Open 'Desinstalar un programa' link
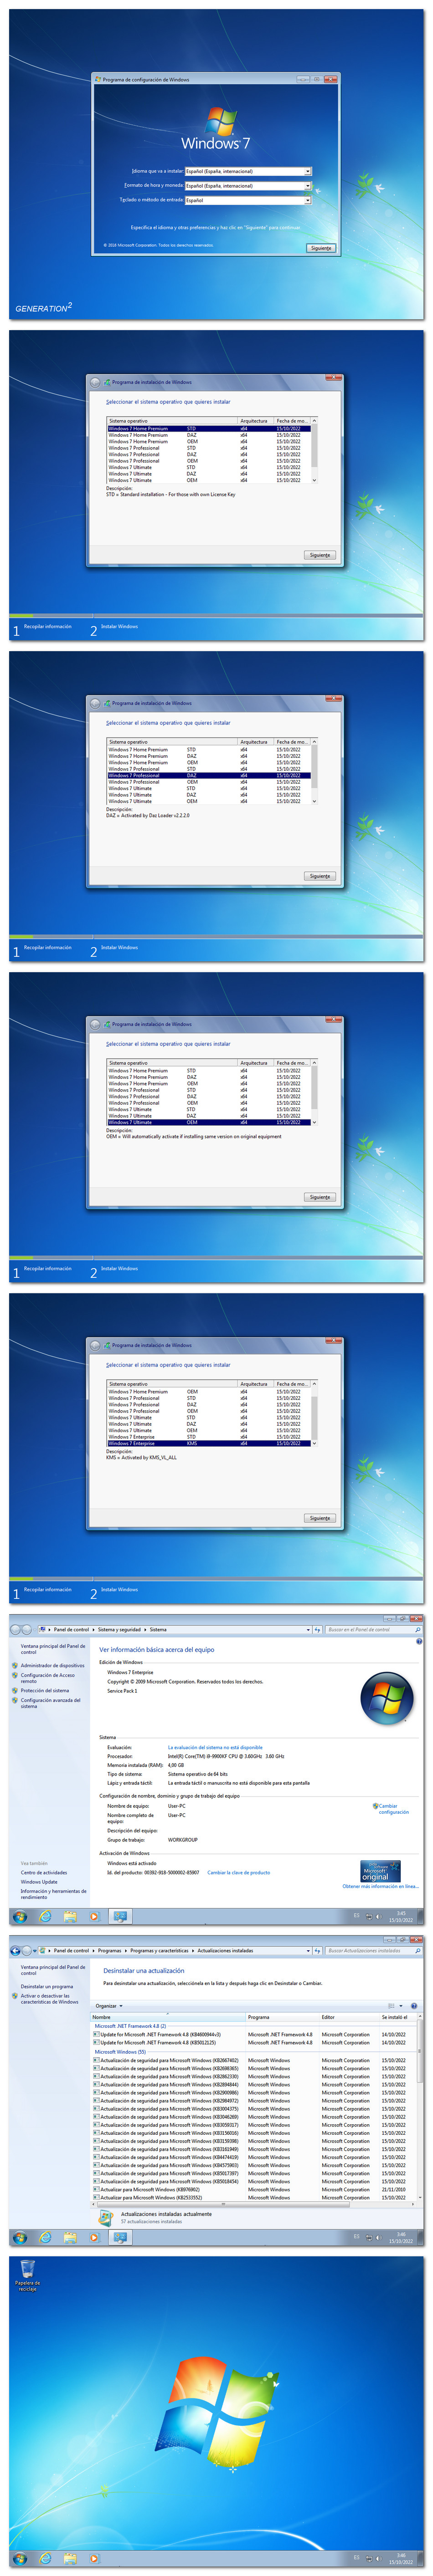433x2576 pixels. point(47,1987)
